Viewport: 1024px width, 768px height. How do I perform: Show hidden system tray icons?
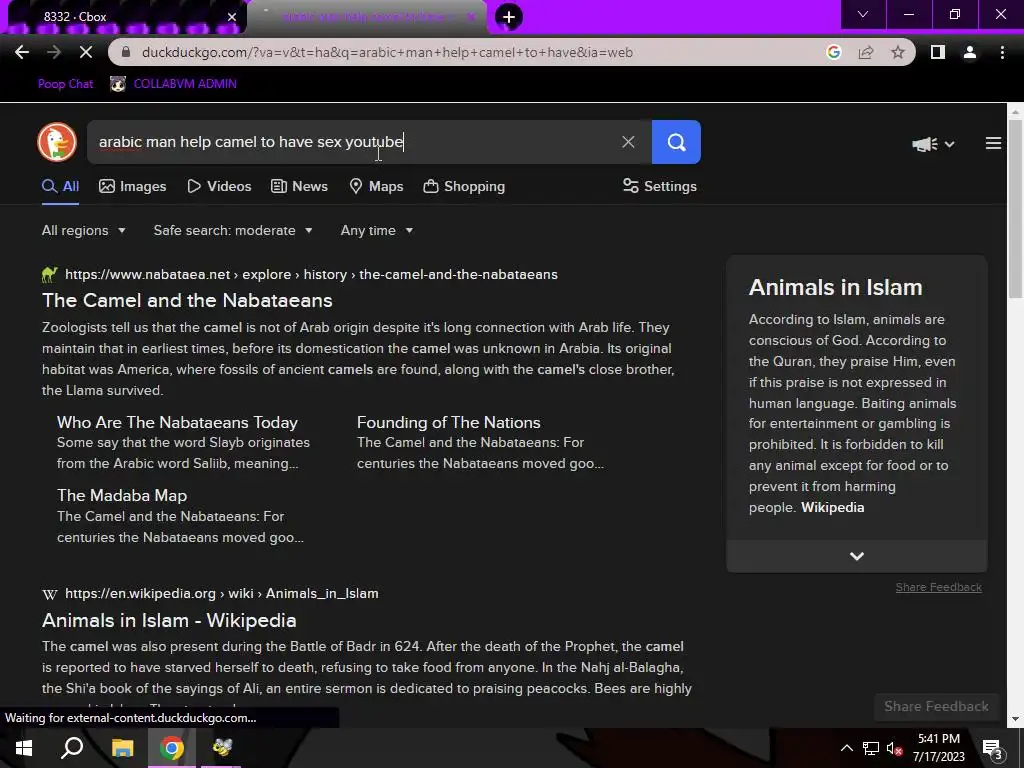coord(846,748)
